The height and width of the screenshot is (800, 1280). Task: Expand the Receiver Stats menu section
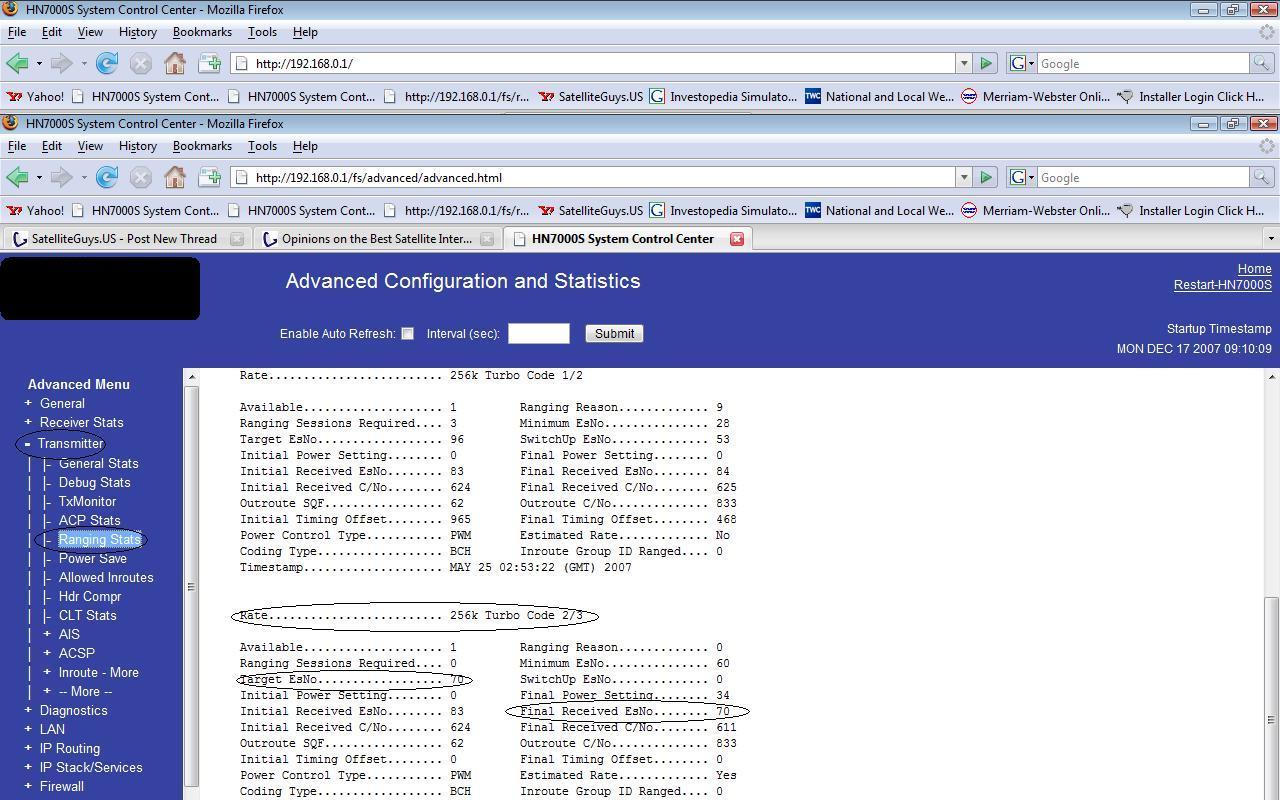click(28, 422)
